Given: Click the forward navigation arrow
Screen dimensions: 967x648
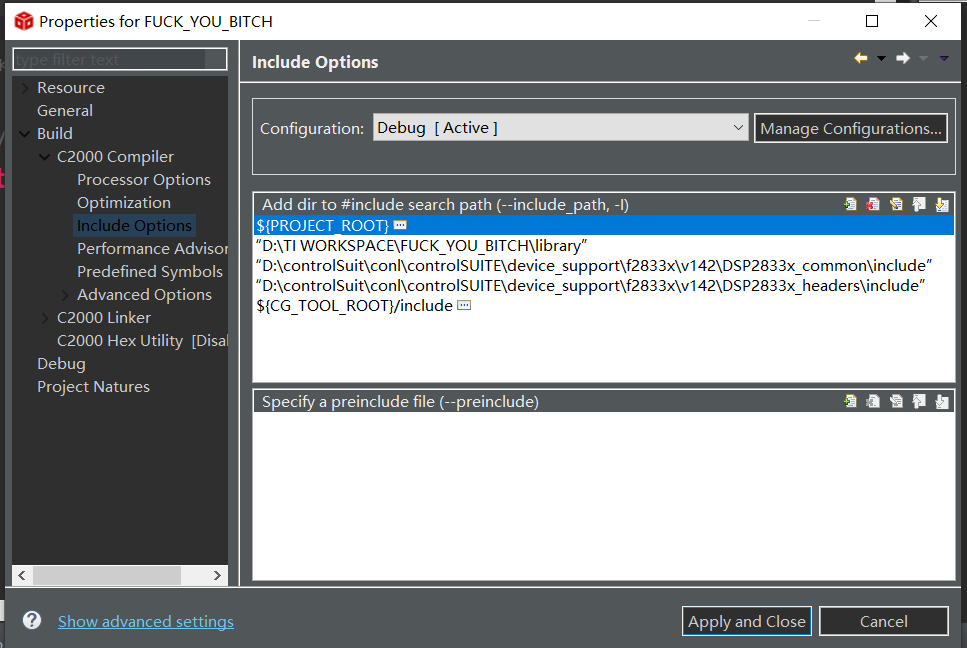Looking at the screenshot, I should 903,58.
